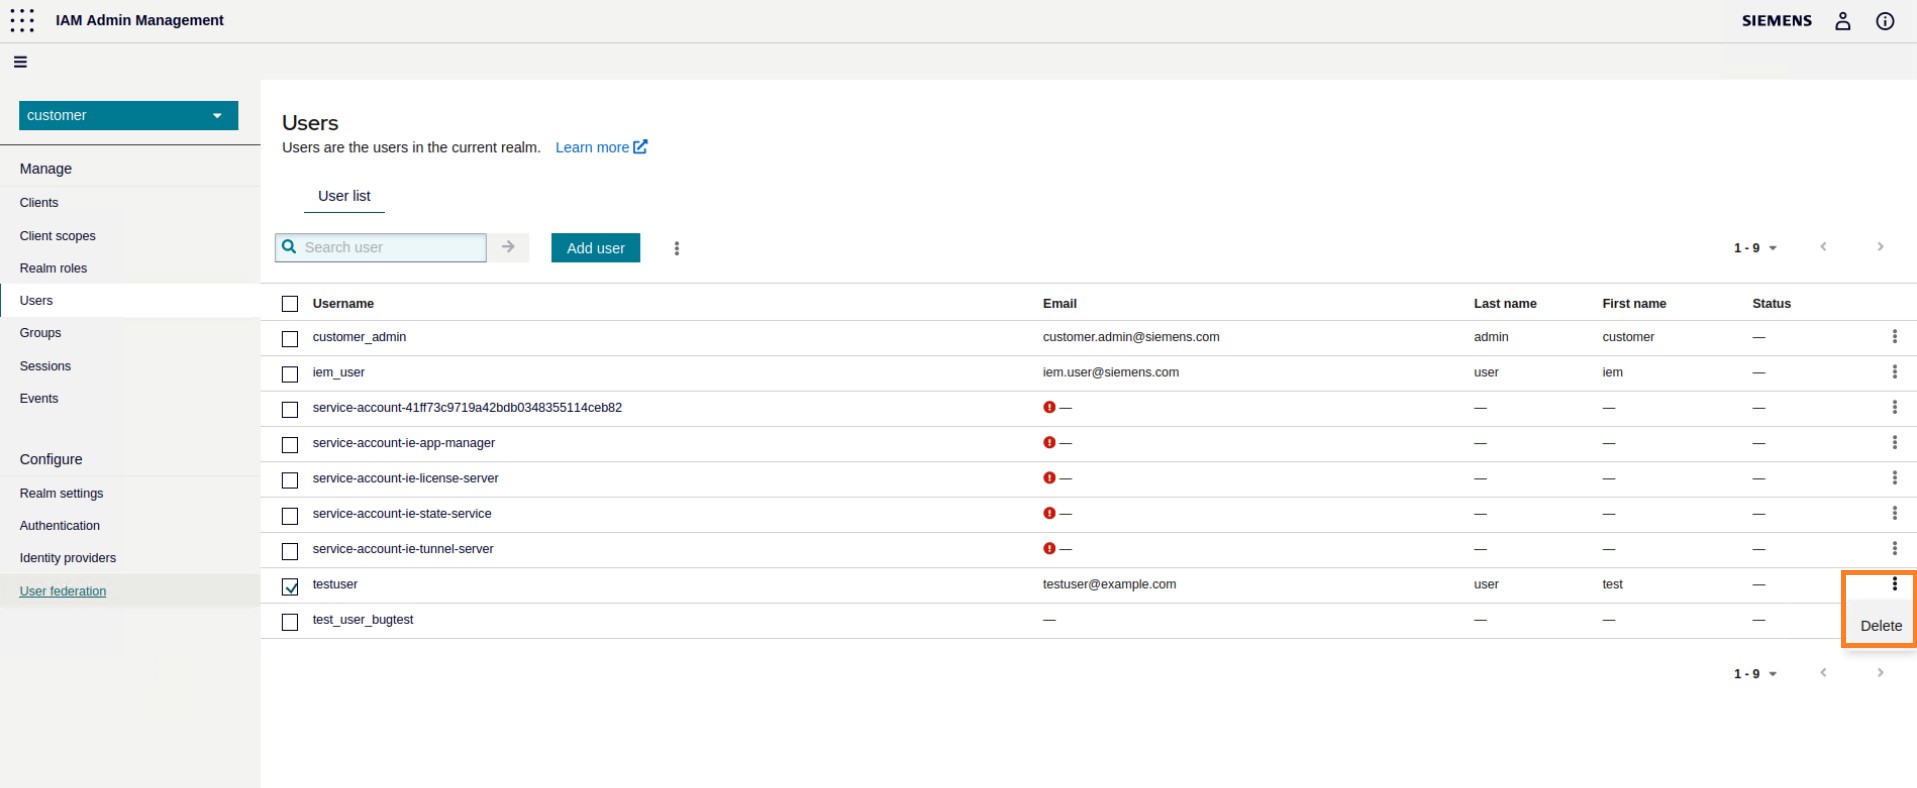Choose Delete from the testuser menu

coord(1880,626)
